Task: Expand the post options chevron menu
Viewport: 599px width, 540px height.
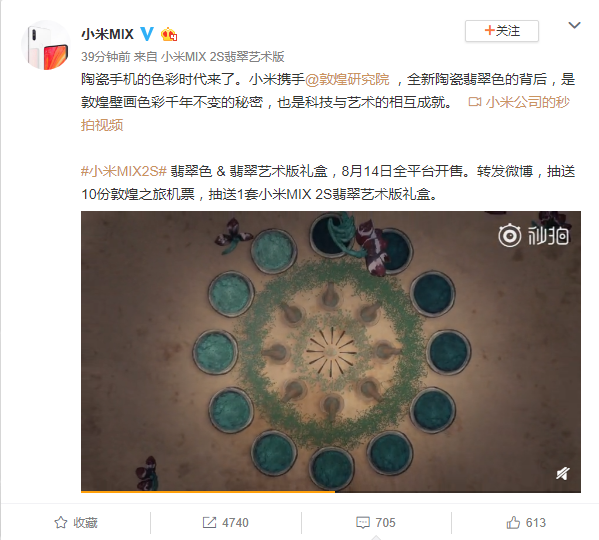Action: (574, 26)
